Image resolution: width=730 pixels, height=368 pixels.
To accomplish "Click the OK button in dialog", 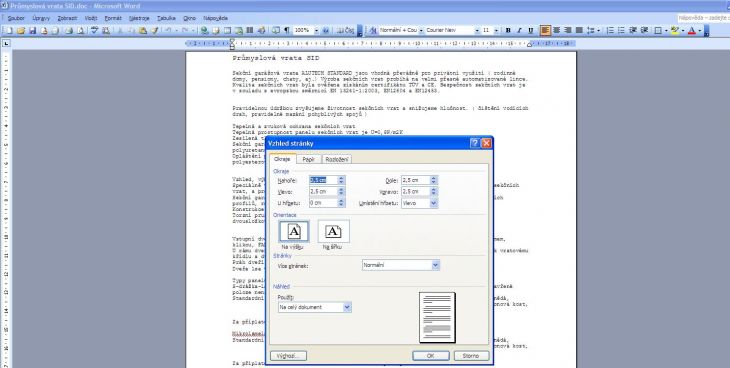I will pyautogui.click(x=431, y=356).
